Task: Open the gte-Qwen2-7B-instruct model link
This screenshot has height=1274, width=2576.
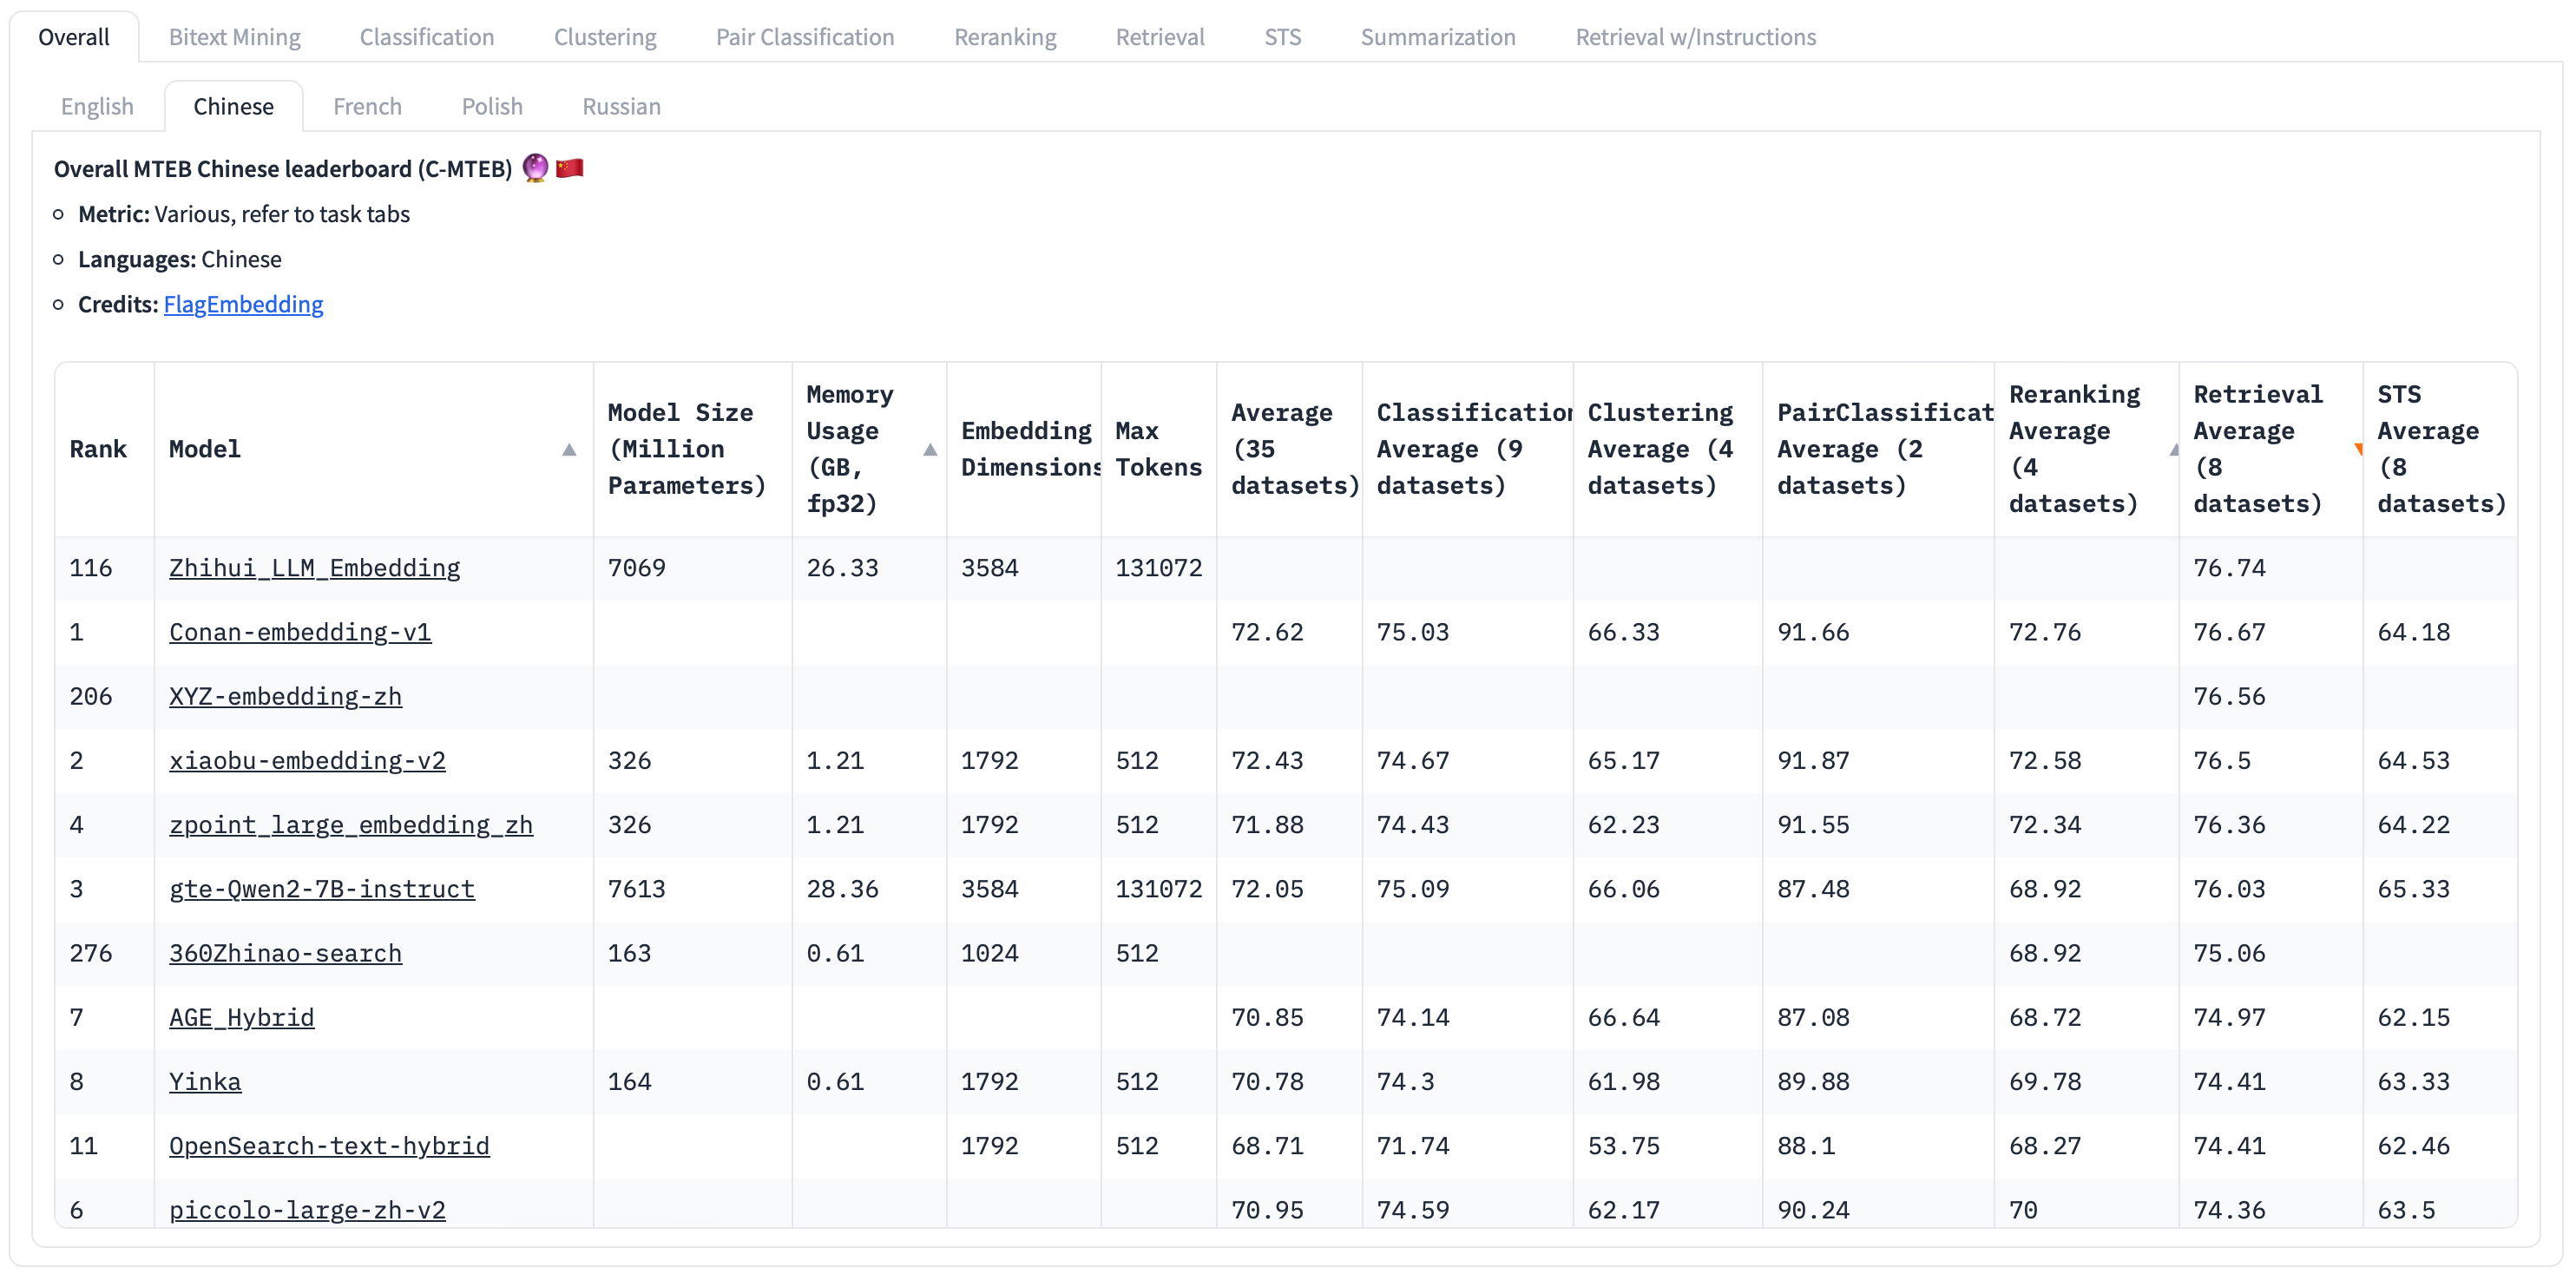Action: click(321, 889)
